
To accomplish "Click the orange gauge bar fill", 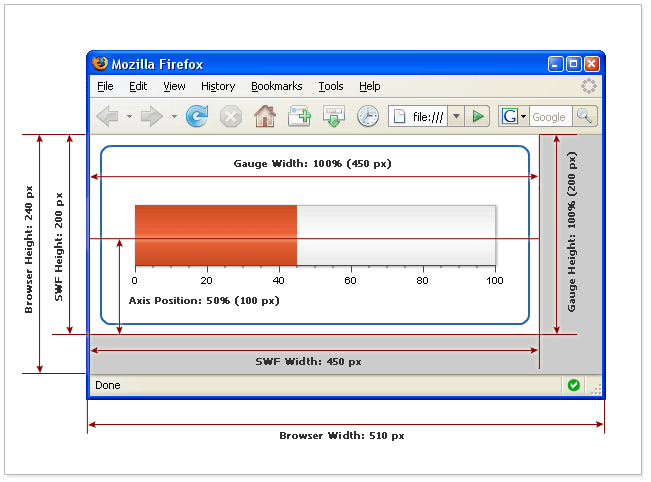I will point(215,235).
